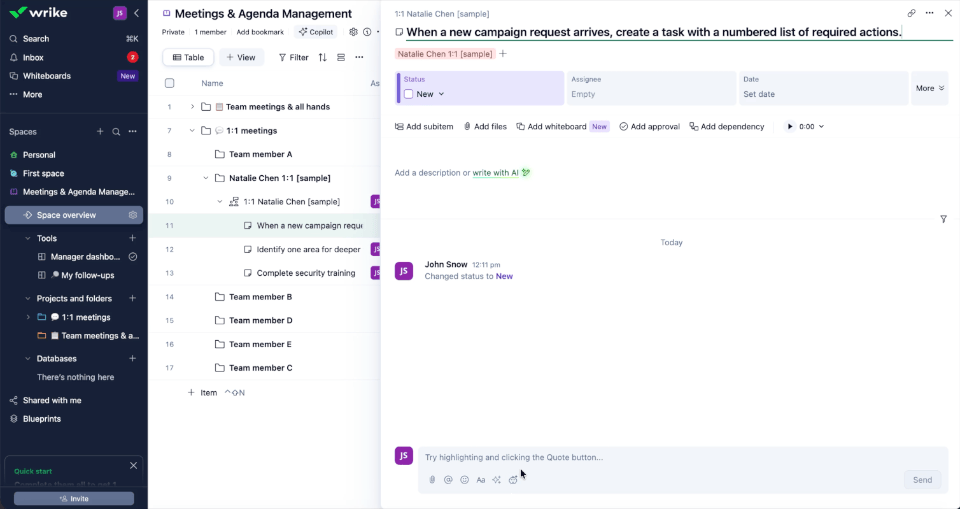
Task: Open Aa text formatting options
Action: [x=481, y=480]
